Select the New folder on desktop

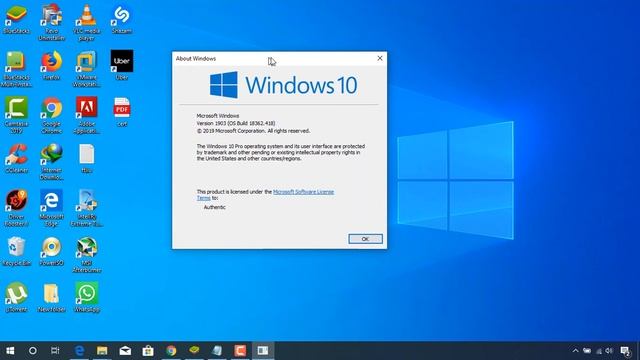[x=51, y=298]
